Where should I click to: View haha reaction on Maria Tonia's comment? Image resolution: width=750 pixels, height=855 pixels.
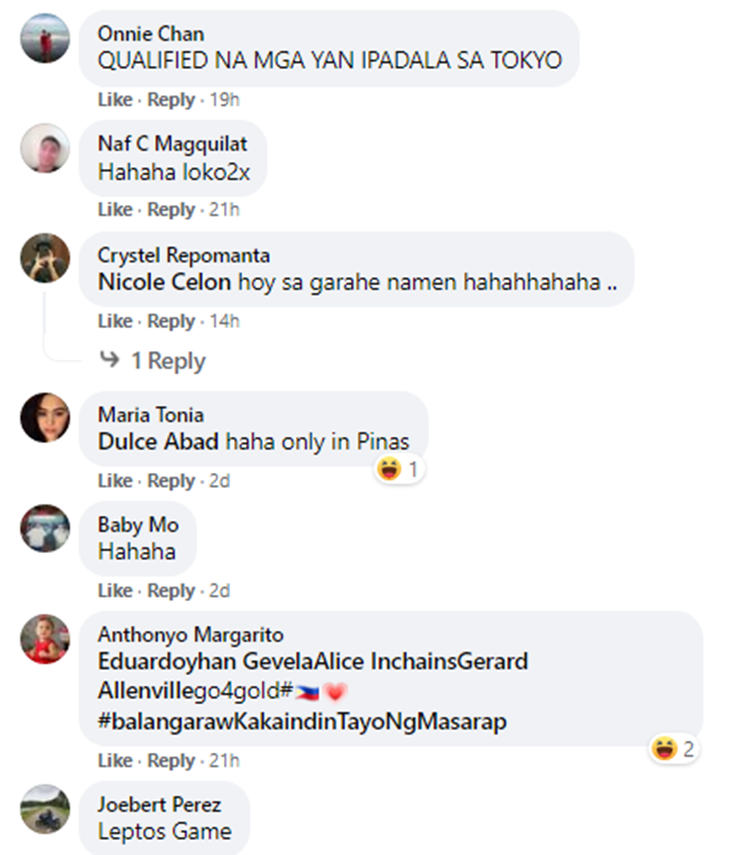coord(399,469)
